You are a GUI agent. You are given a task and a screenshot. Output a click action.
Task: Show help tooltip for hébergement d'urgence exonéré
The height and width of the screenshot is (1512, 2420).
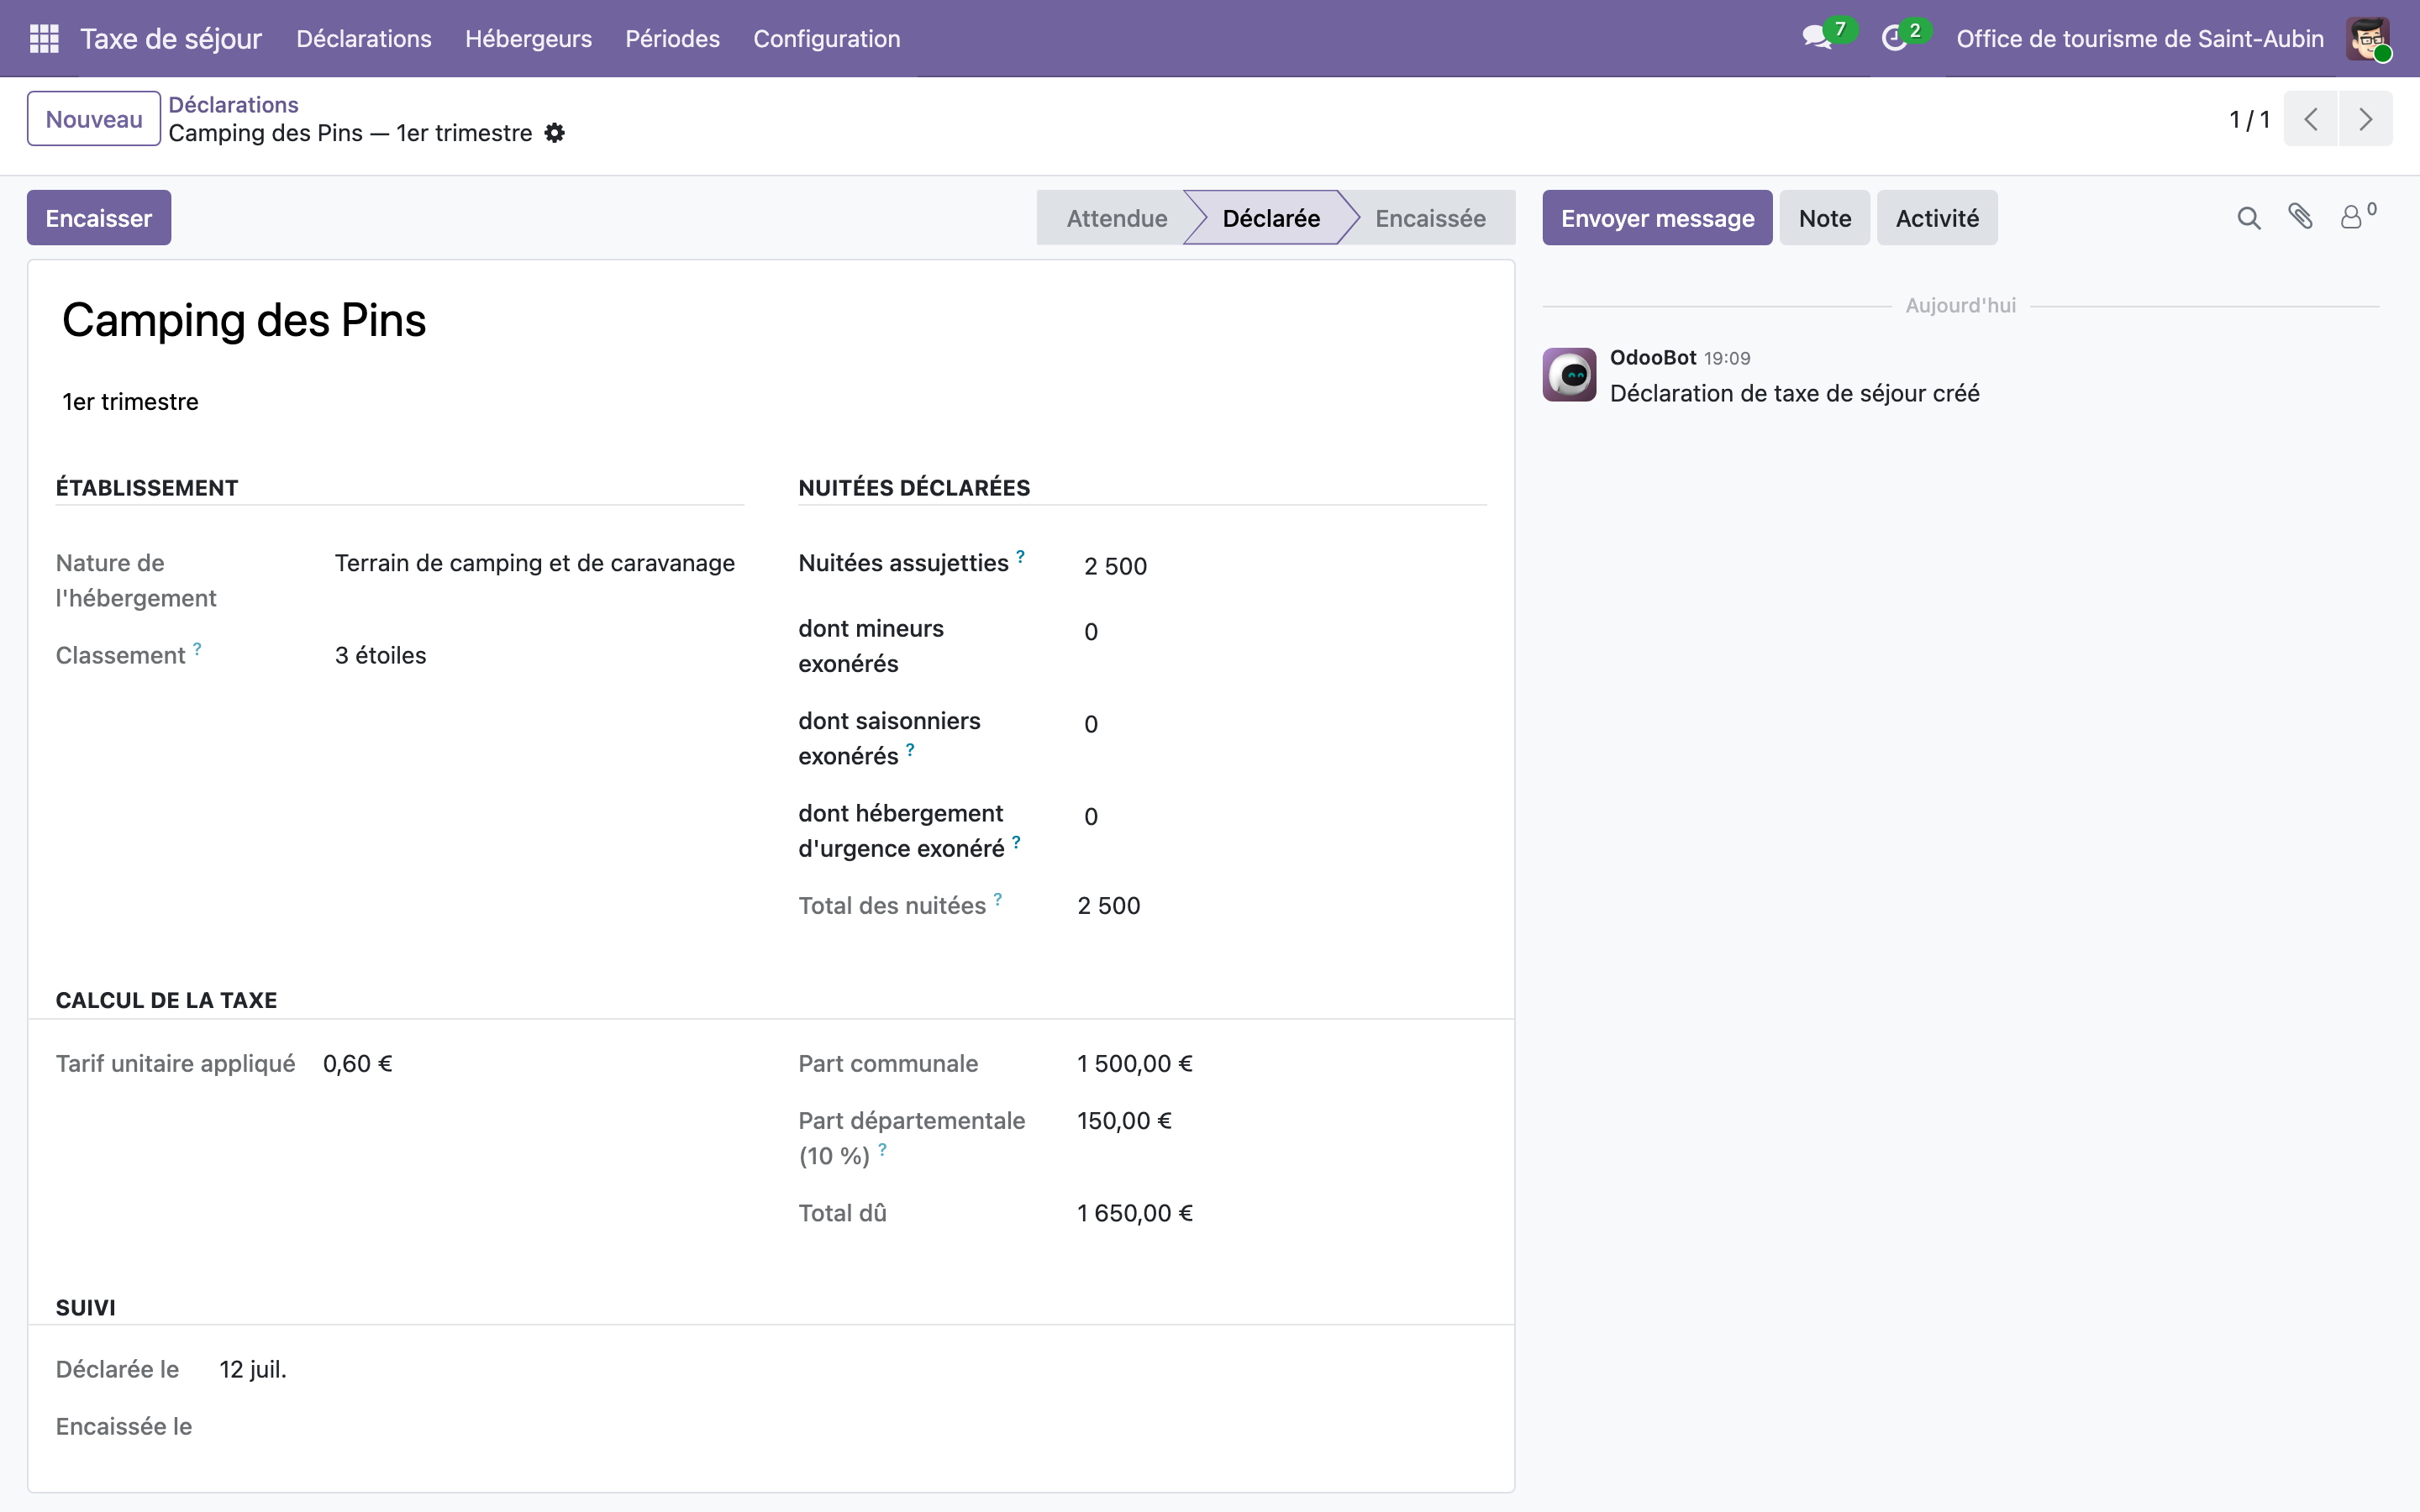point(1016,842)
